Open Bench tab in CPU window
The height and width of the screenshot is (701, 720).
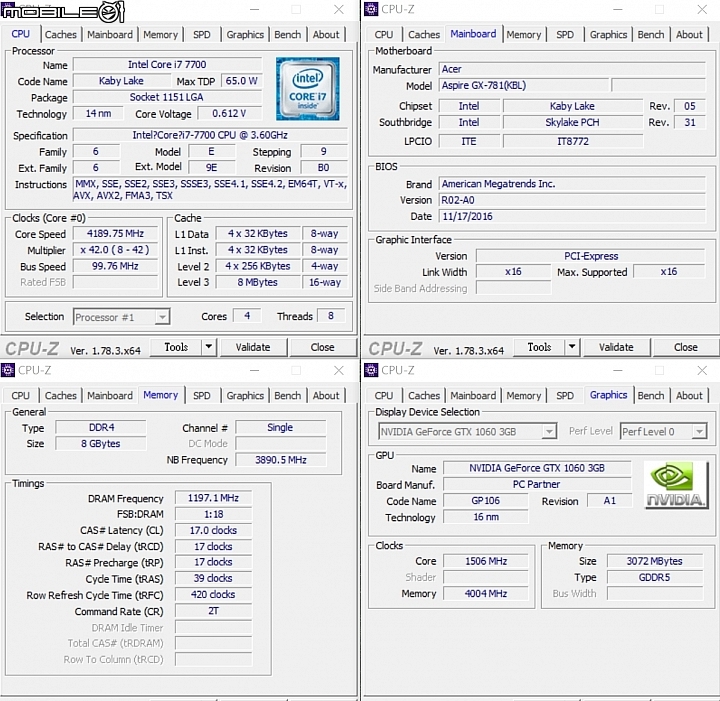point(287,35)
